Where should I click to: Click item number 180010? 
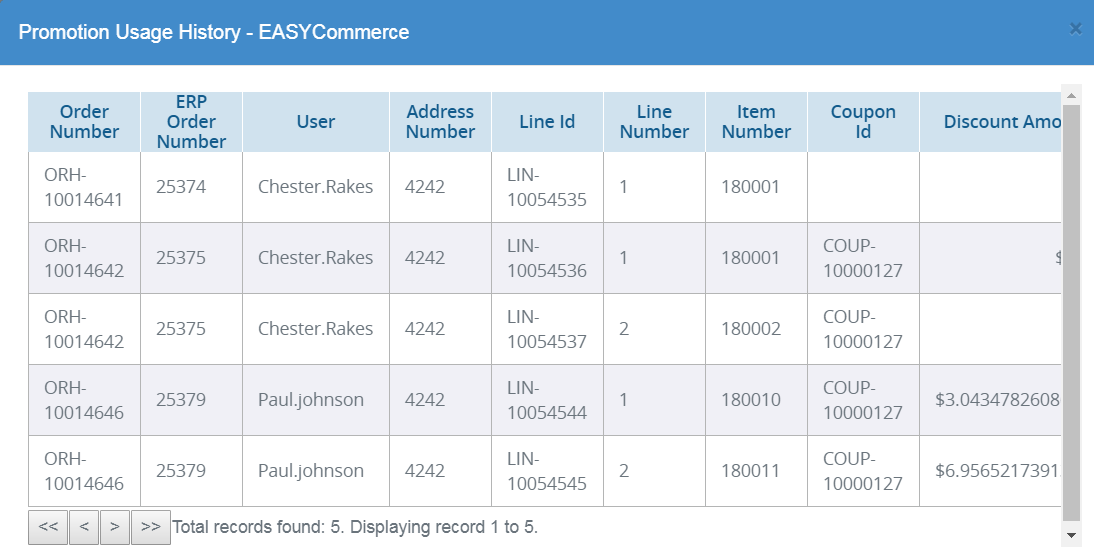[751, 400]
